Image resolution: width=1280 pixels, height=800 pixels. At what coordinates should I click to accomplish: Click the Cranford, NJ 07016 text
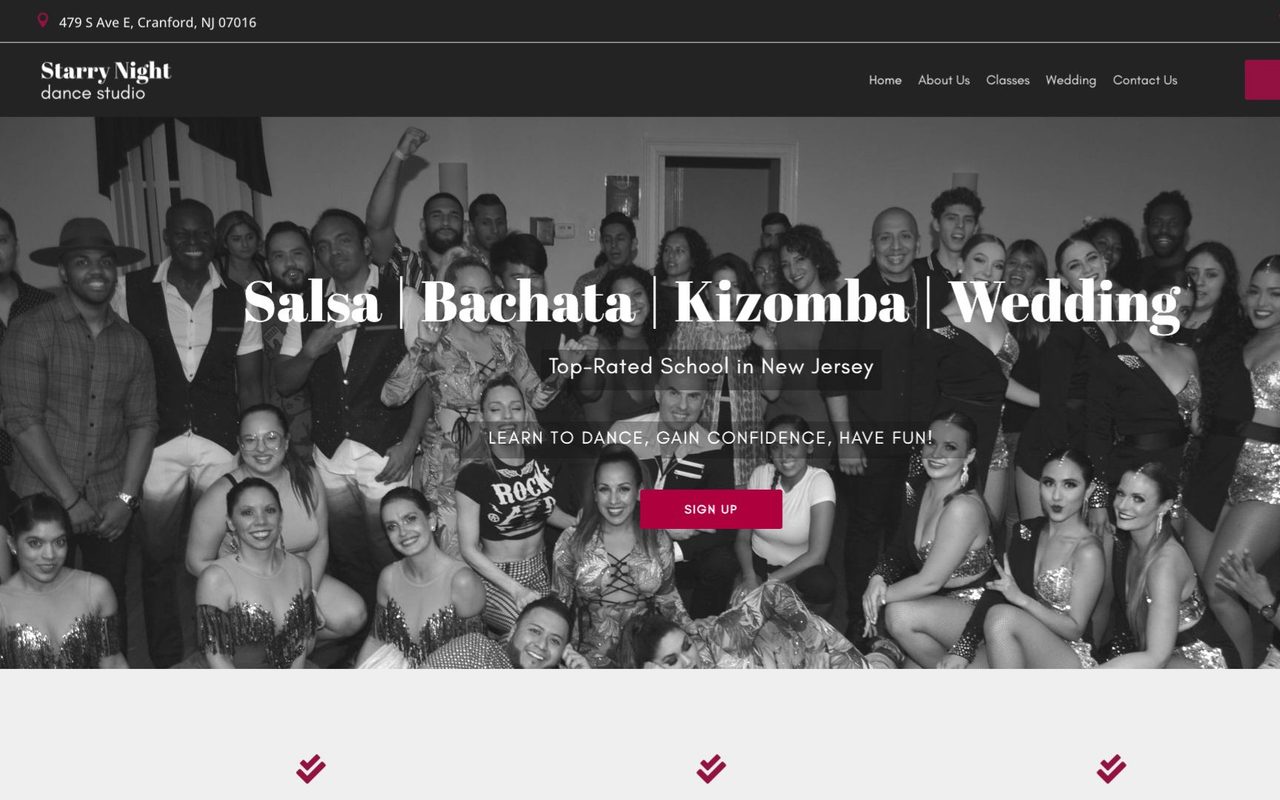click(x=197, y=22)
